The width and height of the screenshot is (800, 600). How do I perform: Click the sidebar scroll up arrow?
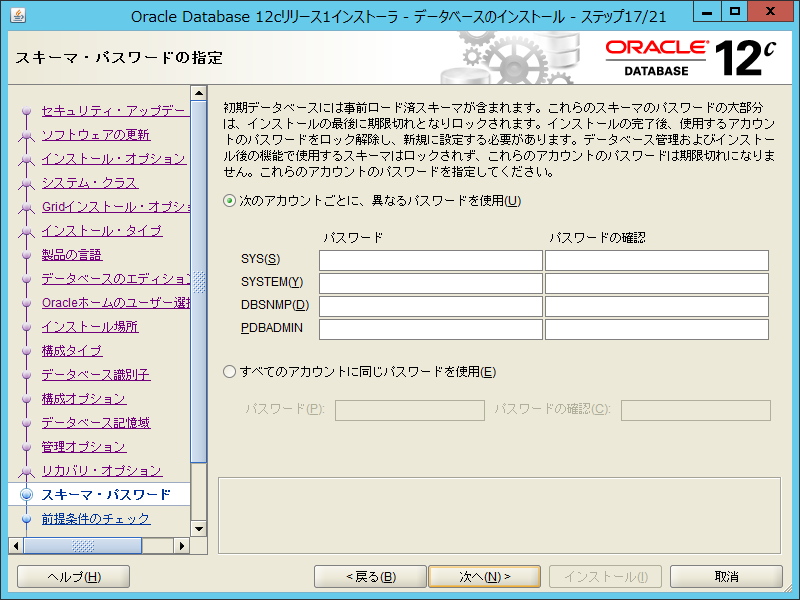click(x=198, y=95)
